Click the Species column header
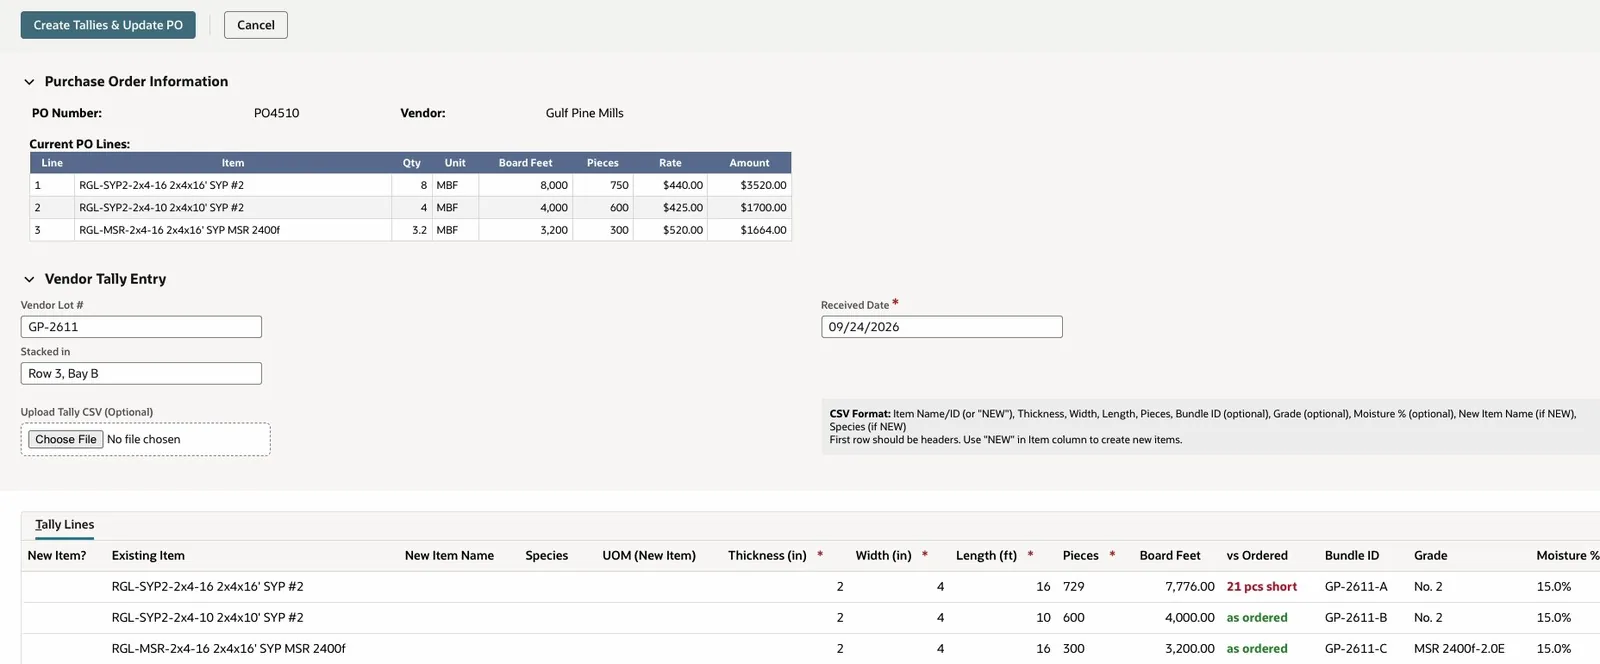This screenshot has width=1600, height=664. click(x=547, y=556)
